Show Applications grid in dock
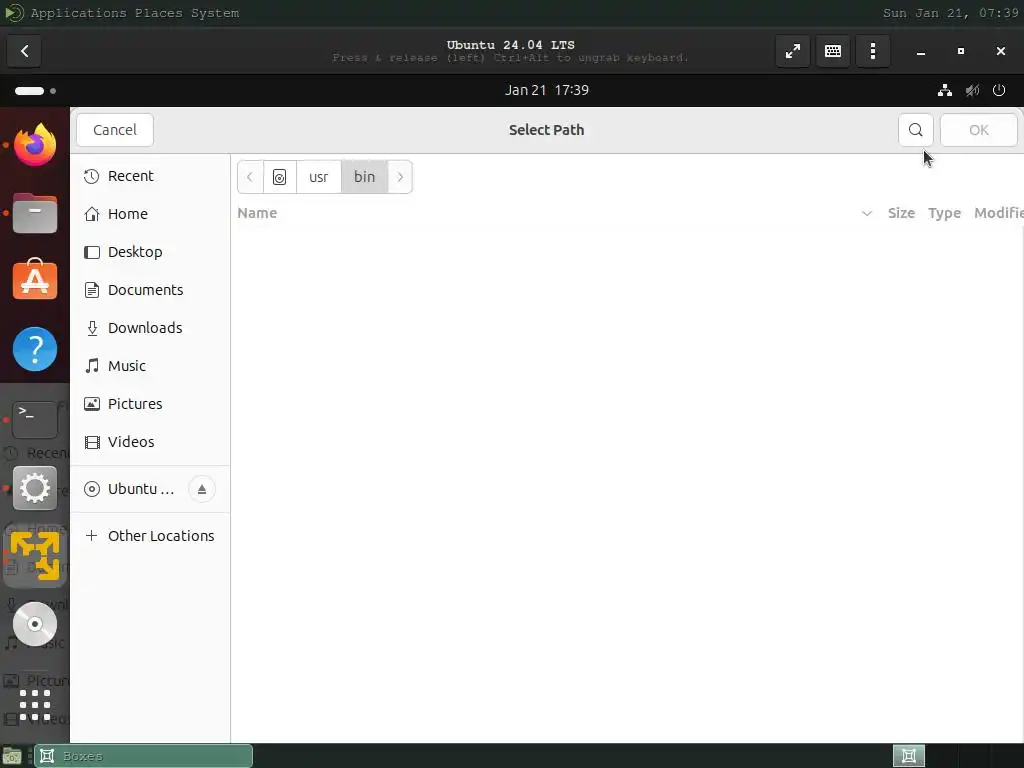Viewport: 1024px width, 768px height. click(x=35, y=705)
